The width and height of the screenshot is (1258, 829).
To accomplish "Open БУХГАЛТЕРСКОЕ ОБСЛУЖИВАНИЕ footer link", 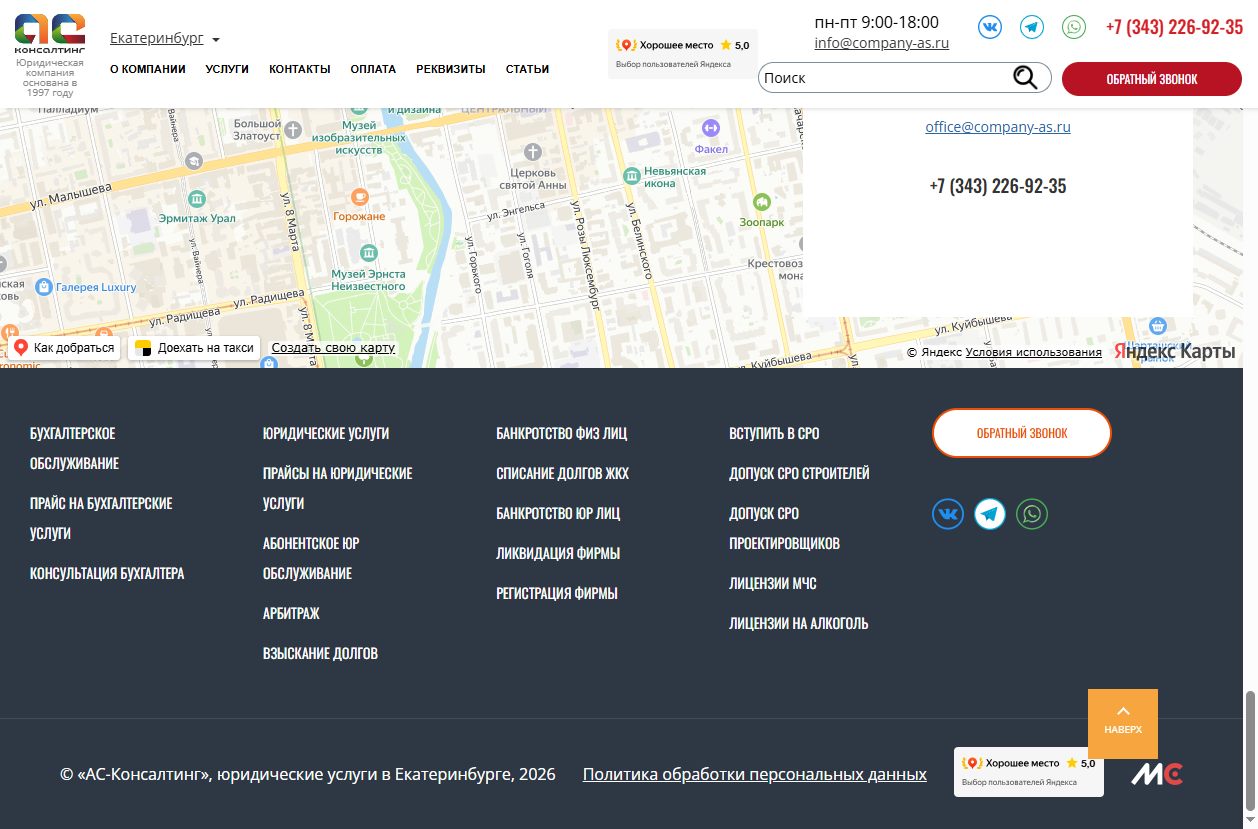I will pos(75,448).
